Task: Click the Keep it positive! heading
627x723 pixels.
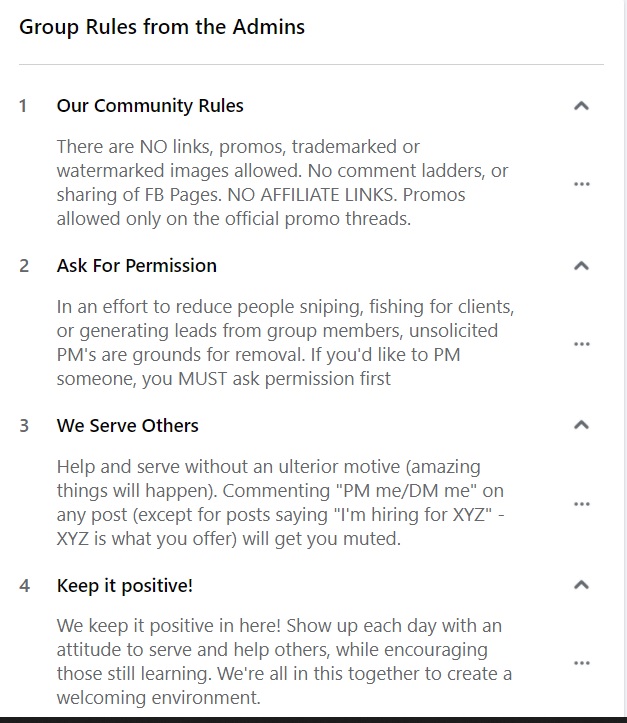Action: pos(124,586)
